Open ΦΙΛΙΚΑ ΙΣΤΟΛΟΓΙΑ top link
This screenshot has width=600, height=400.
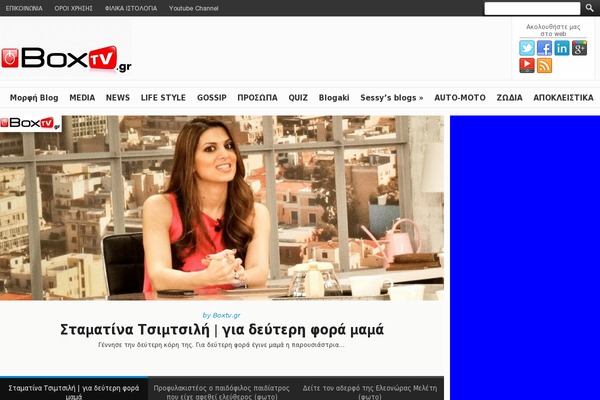(x=131, y=8)
